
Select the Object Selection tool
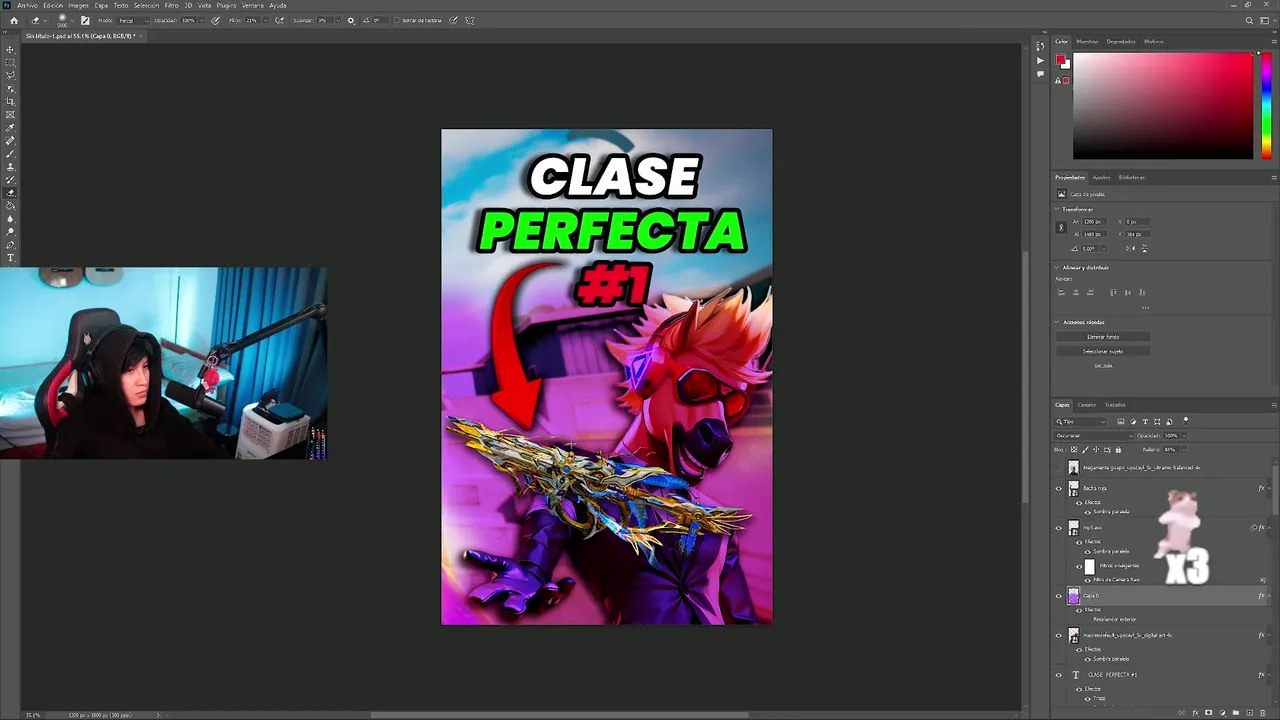coord(11,88)
